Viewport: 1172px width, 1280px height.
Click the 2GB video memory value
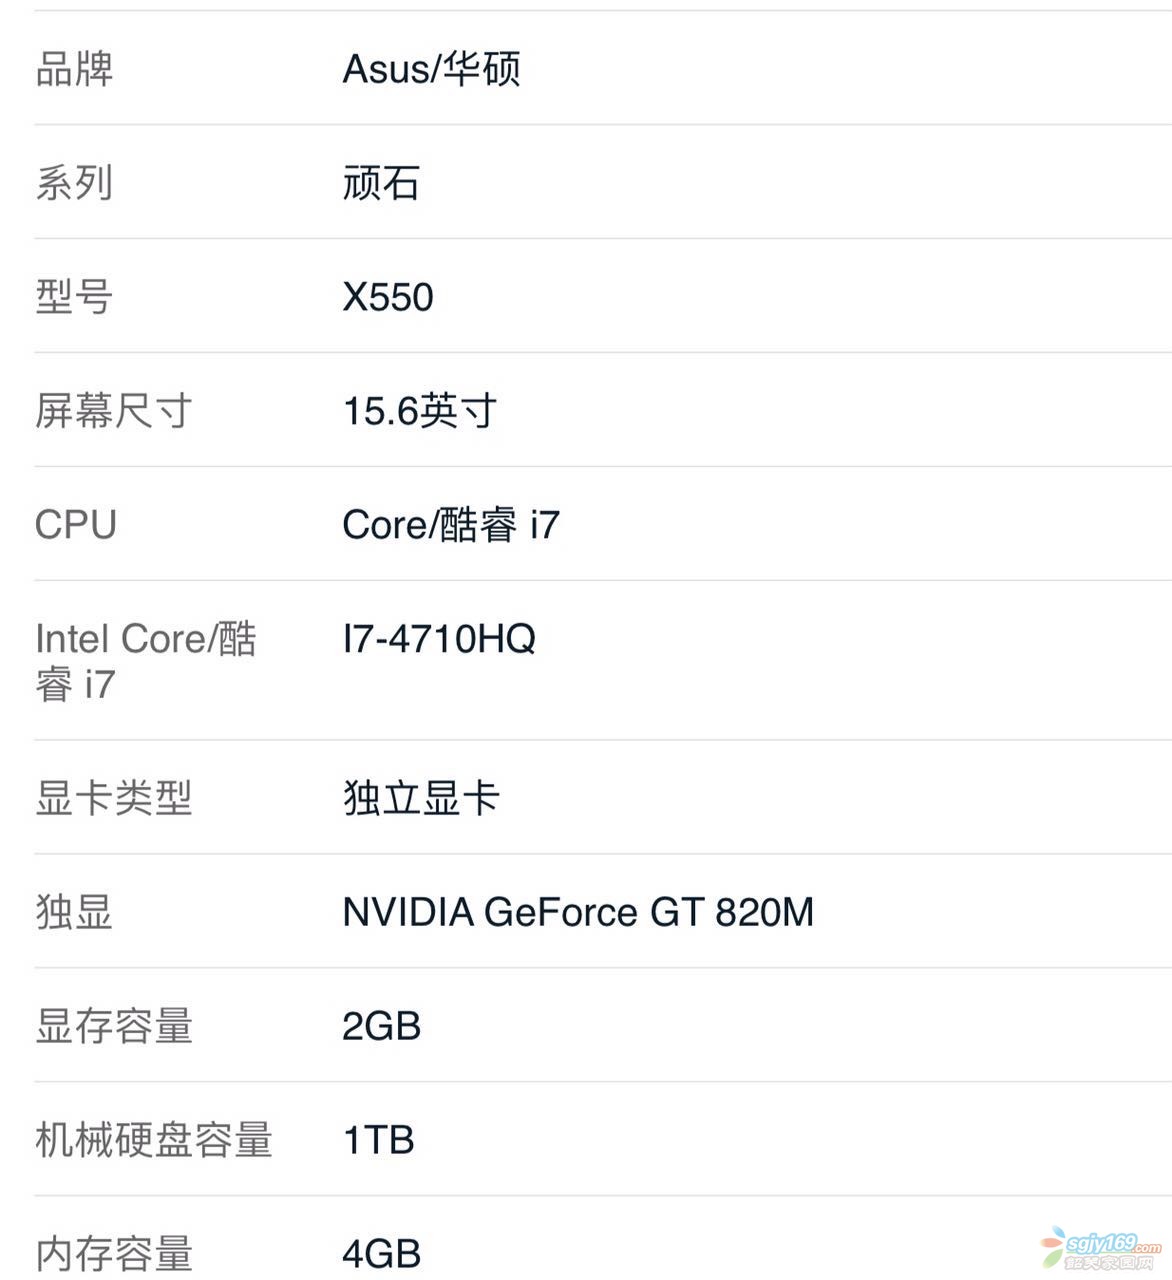click(381, 1026)
